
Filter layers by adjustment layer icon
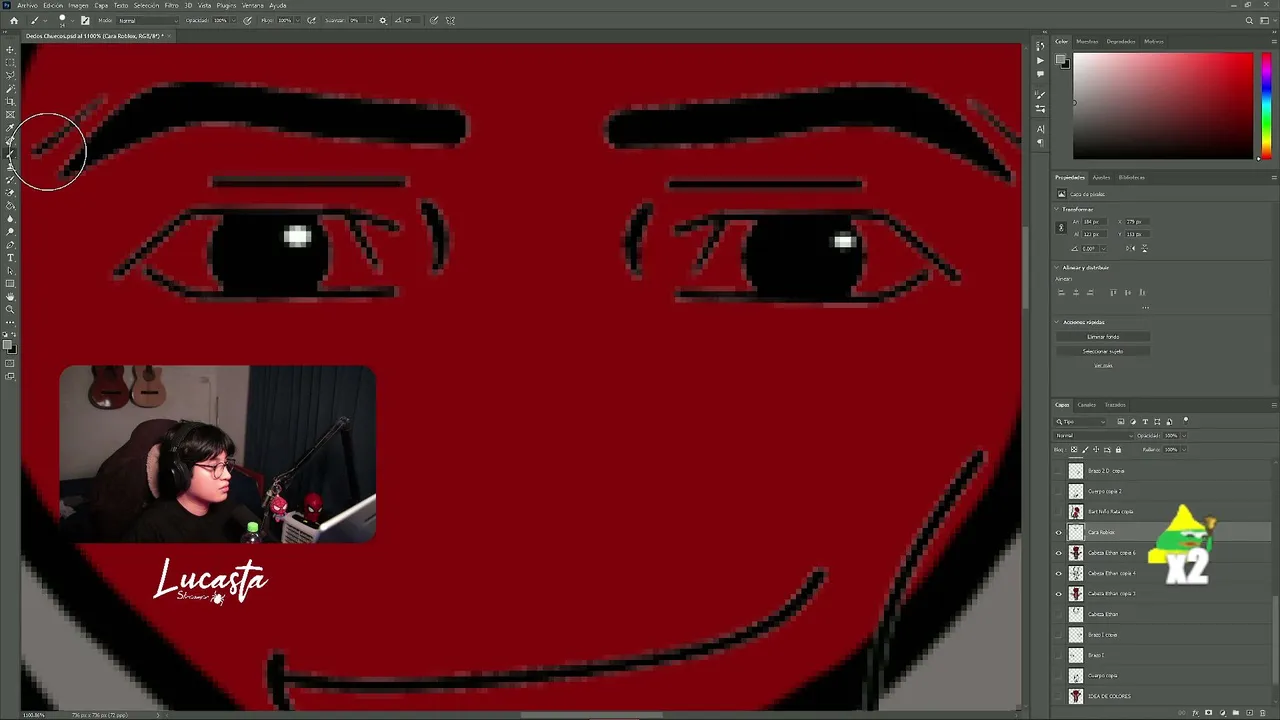1133,422
